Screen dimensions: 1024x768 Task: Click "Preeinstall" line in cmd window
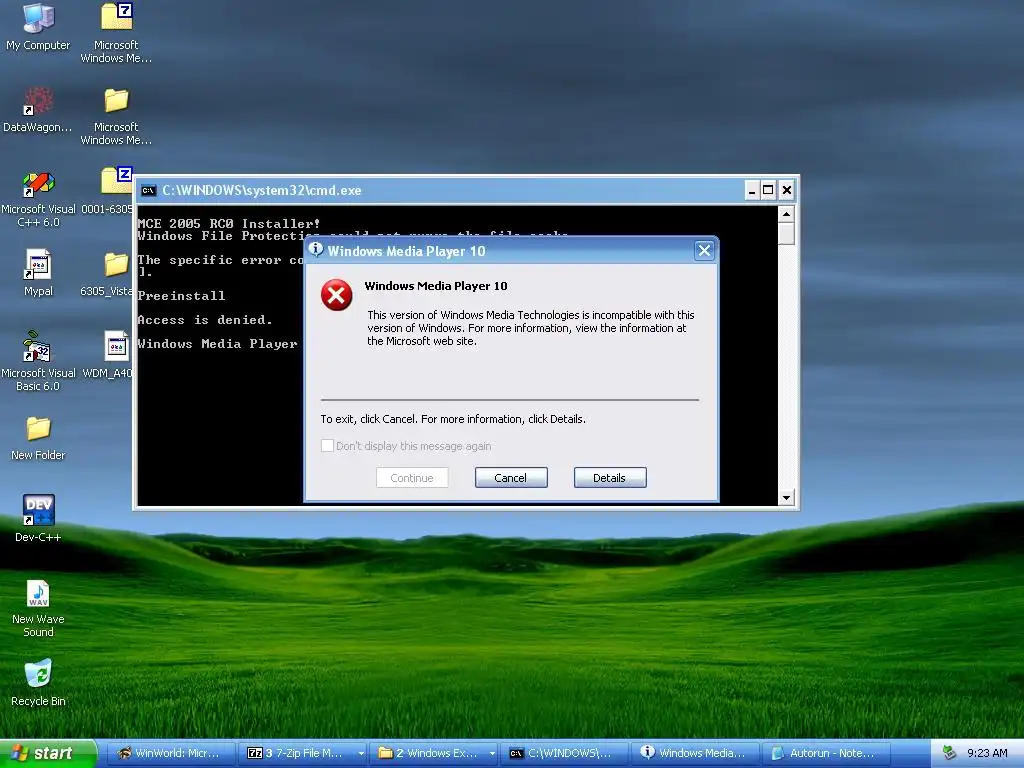click(x=182, y=296)
